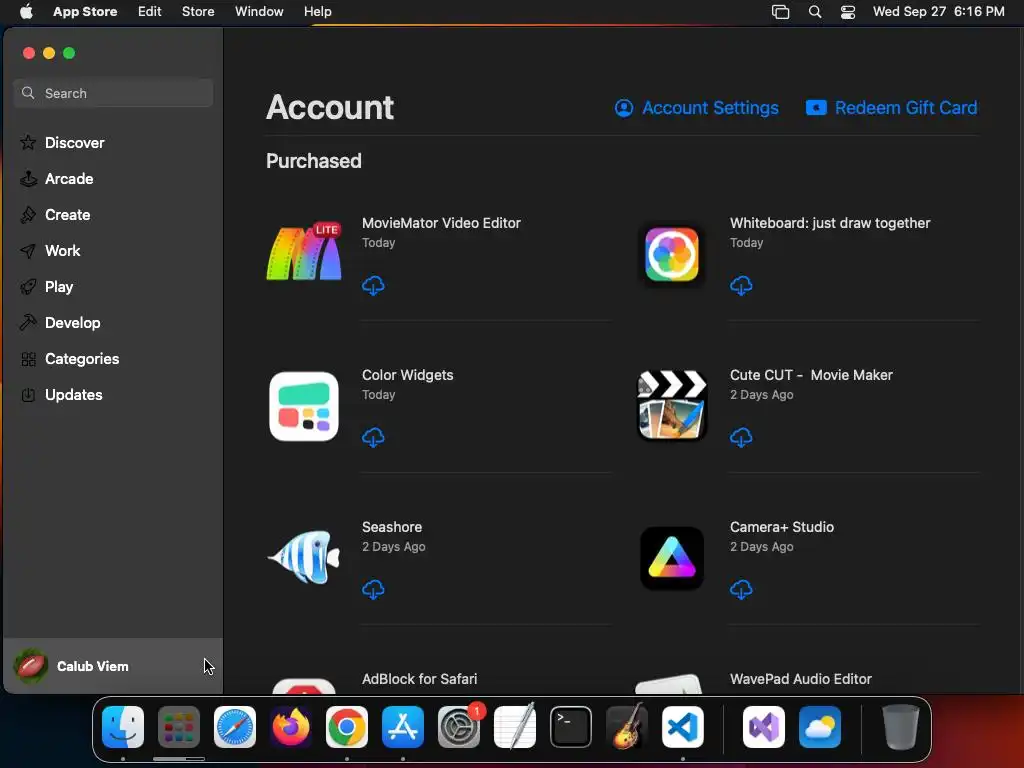The width and height of the screenshot is (1024, 768).
Task: Click the AdBlock for Safari title
Action: click(x=419, y=679)
